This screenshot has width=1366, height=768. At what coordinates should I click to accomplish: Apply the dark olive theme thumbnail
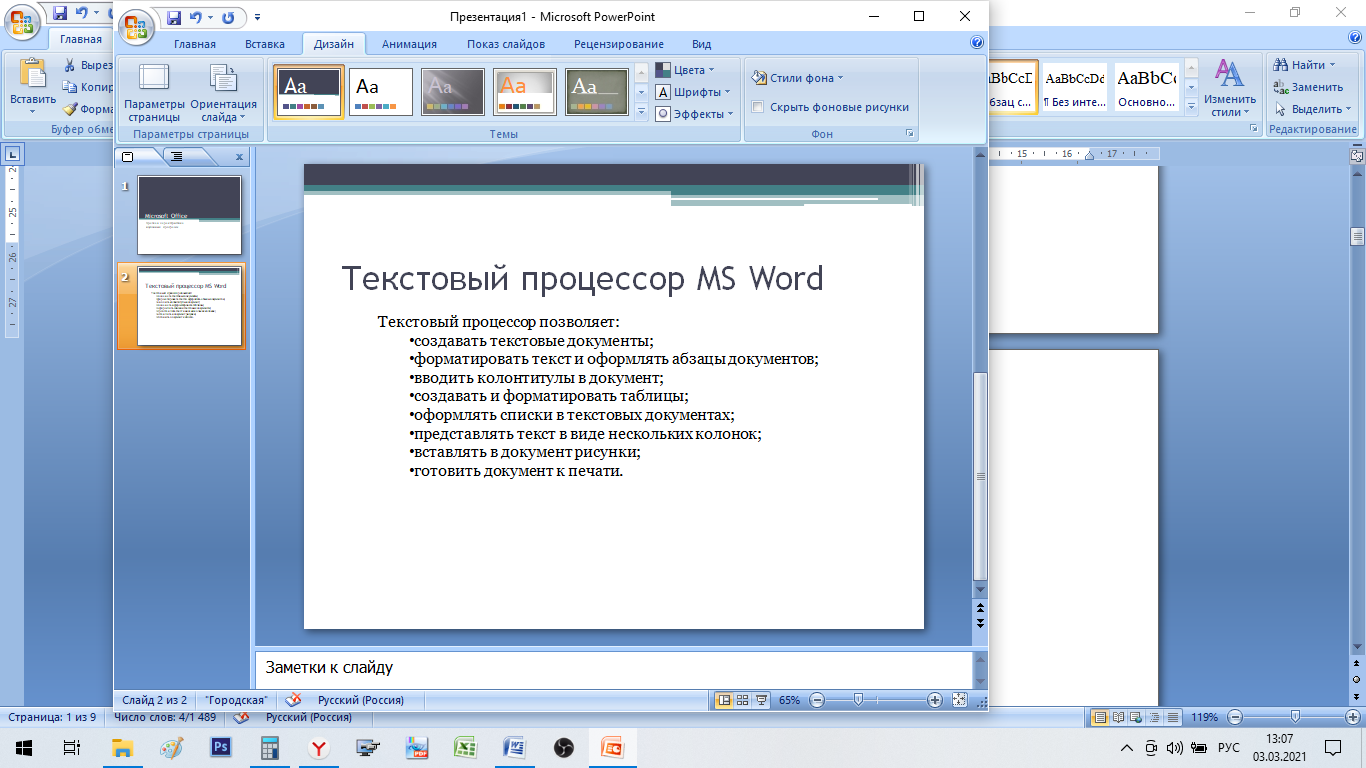point(597,92)
